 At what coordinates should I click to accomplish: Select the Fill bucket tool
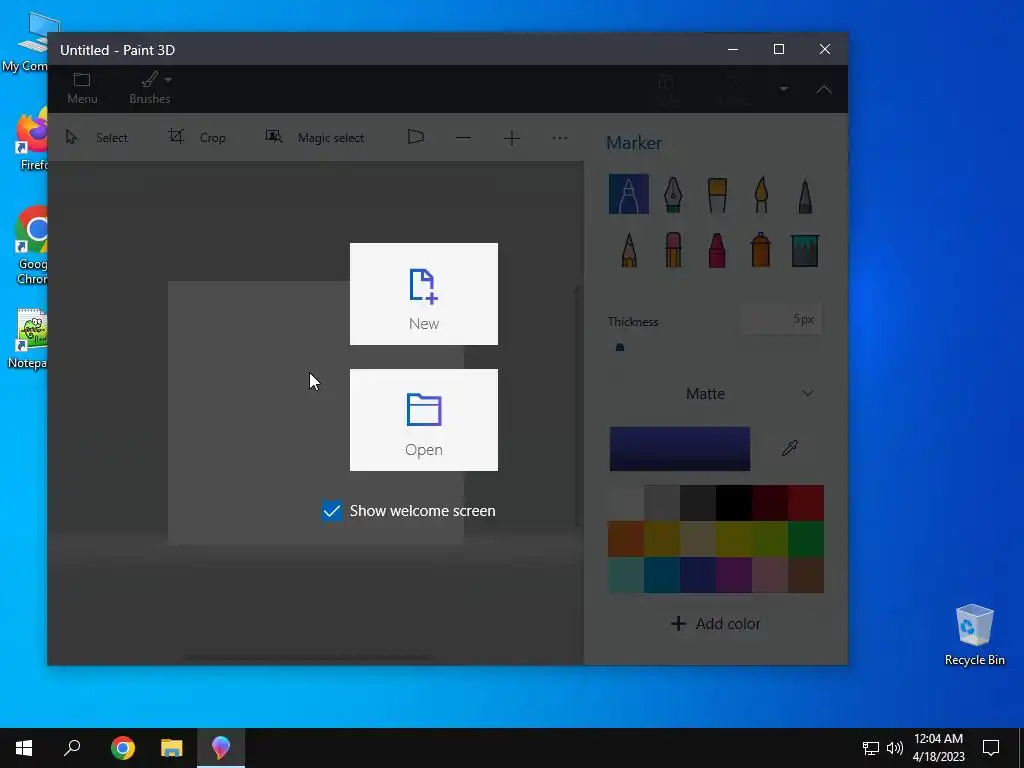click(x=805, y=249)
